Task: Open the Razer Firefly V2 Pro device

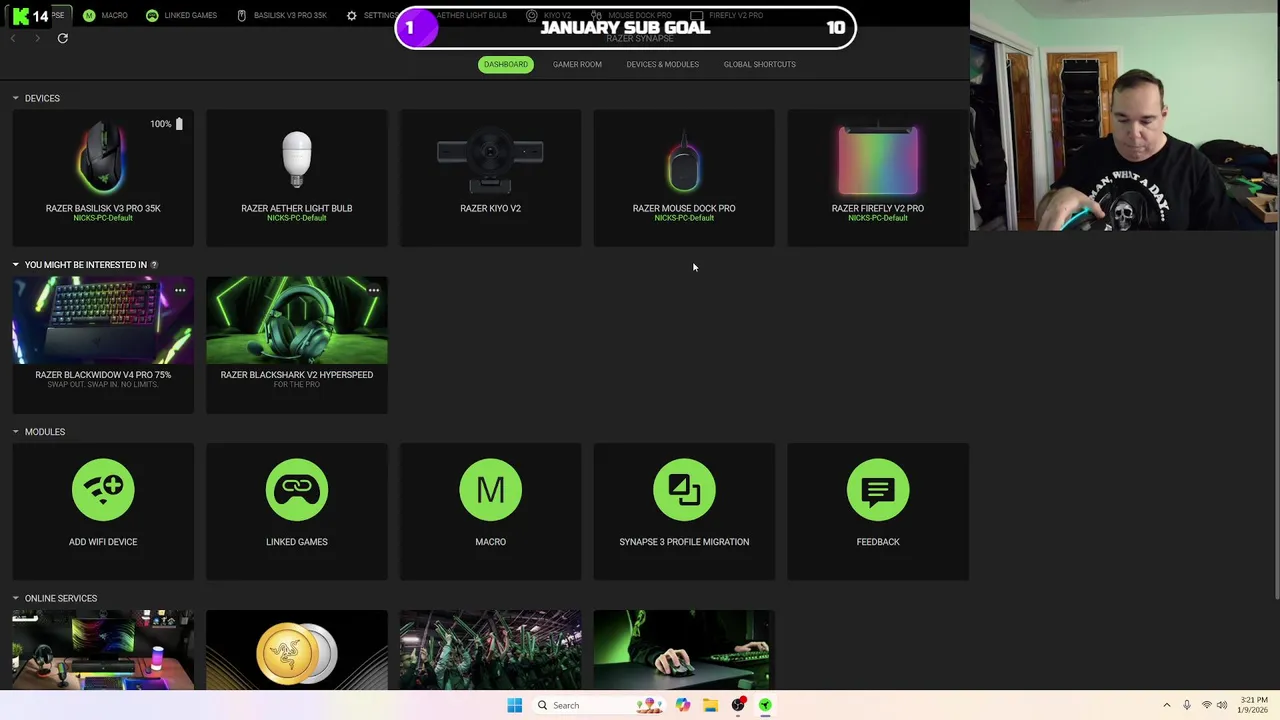Action: (878, 178)
